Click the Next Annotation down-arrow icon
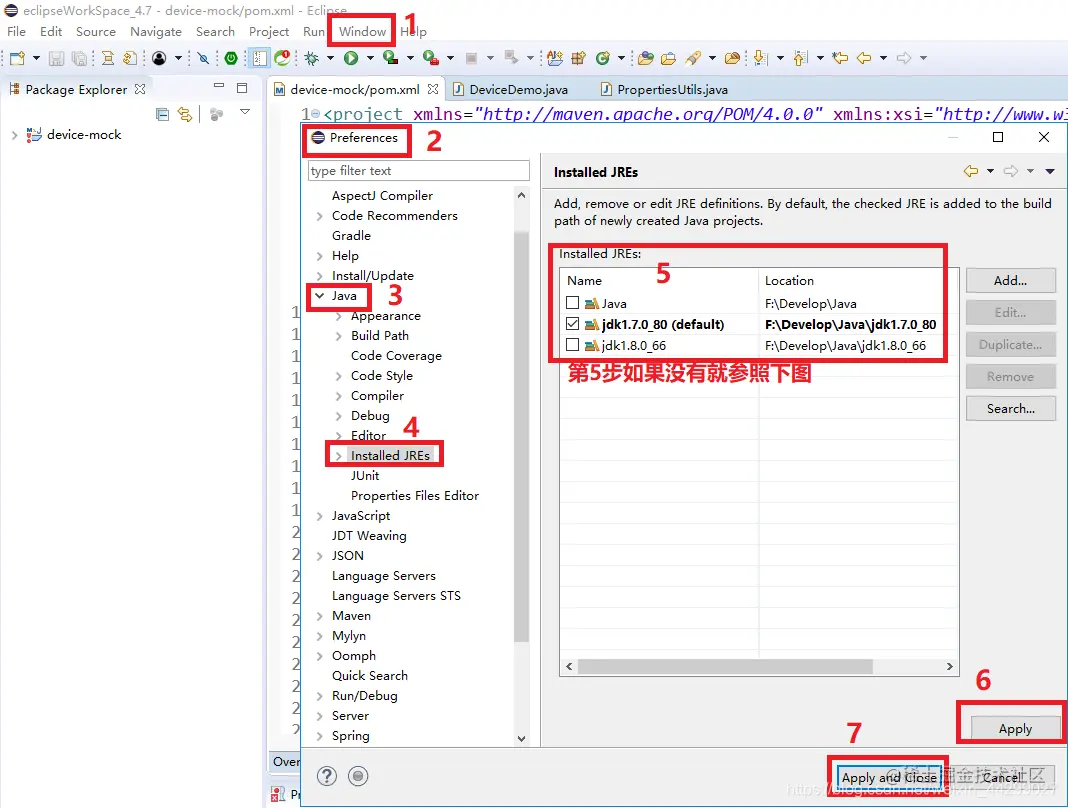The height and width of the screenshot is (808, 1068). [761, 58]
